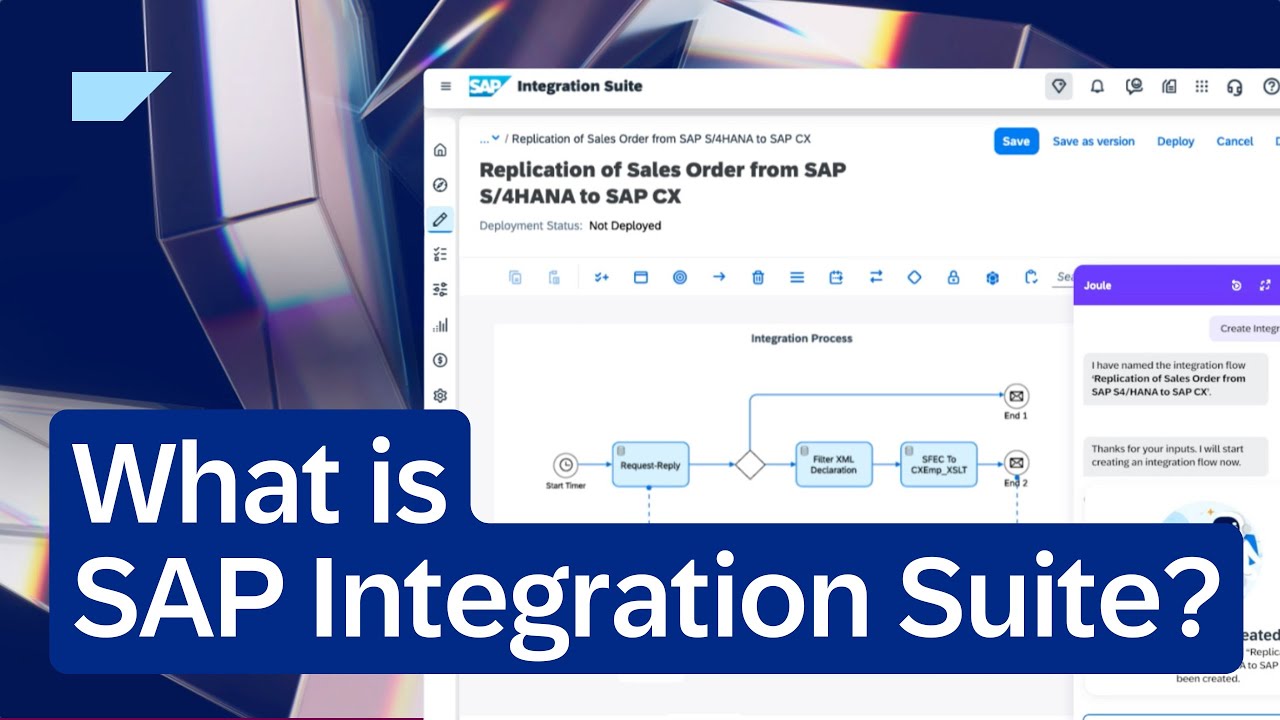The height and width of the screenshot is (720, 1280).
Task: Select the End 2 message event
Action: click(x=1016, y=463)
